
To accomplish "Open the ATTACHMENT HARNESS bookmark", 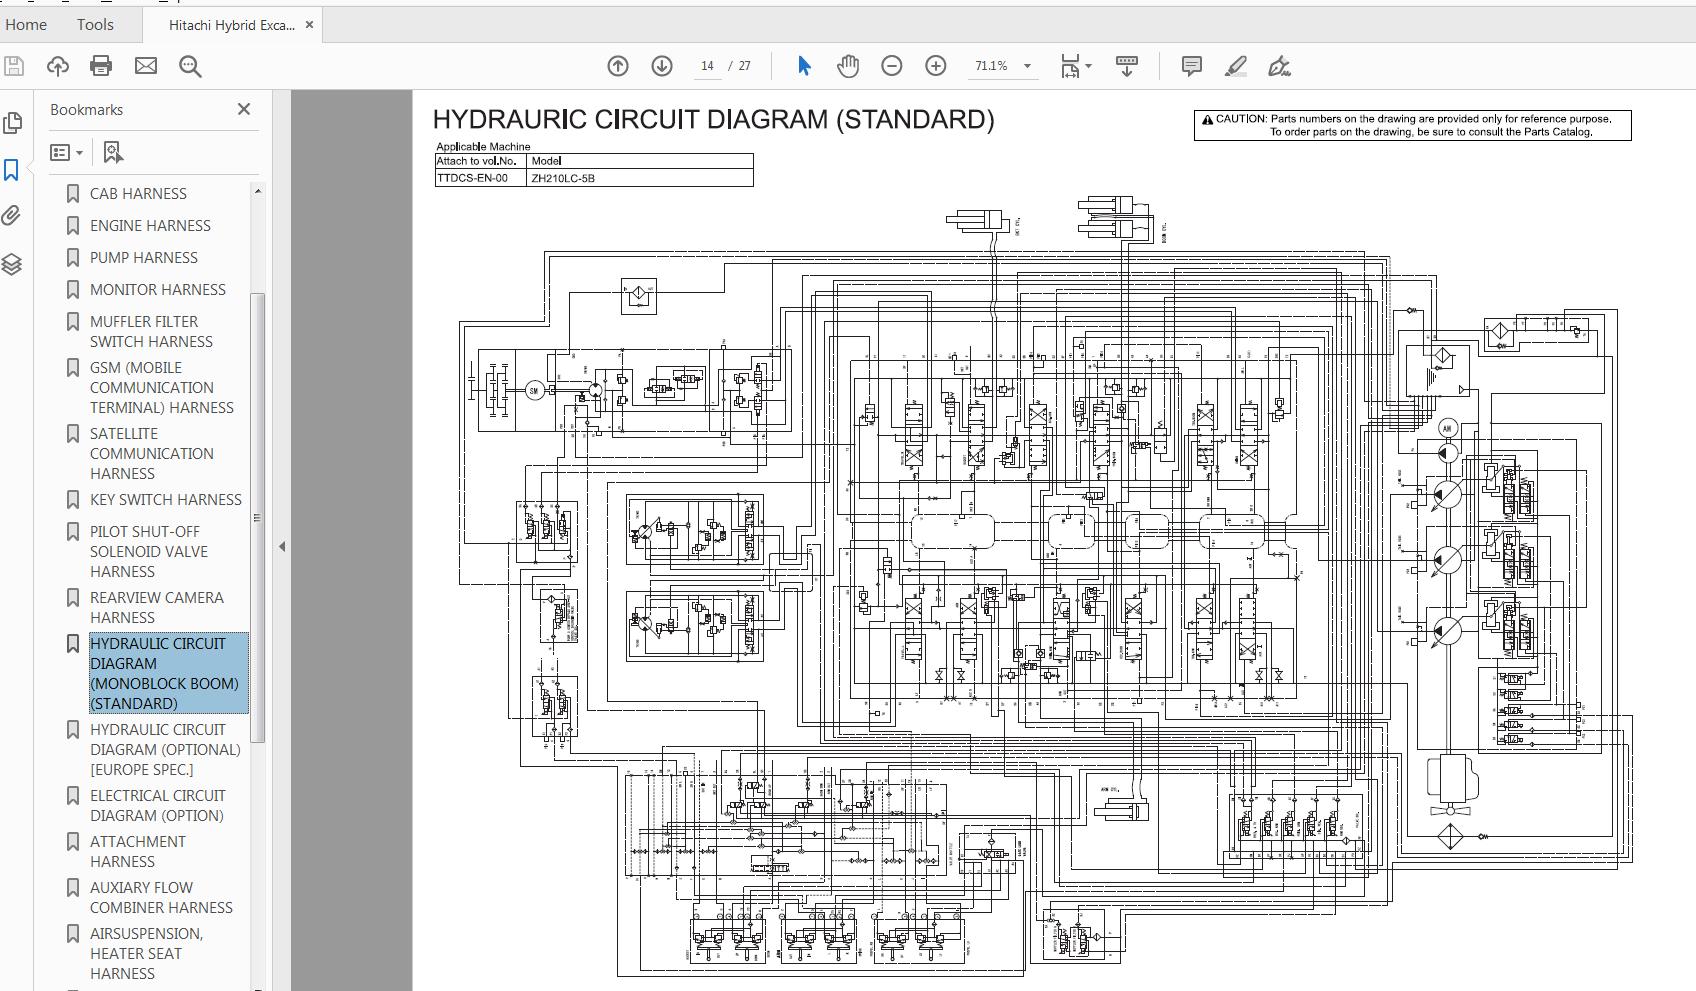I will (138, 851).
